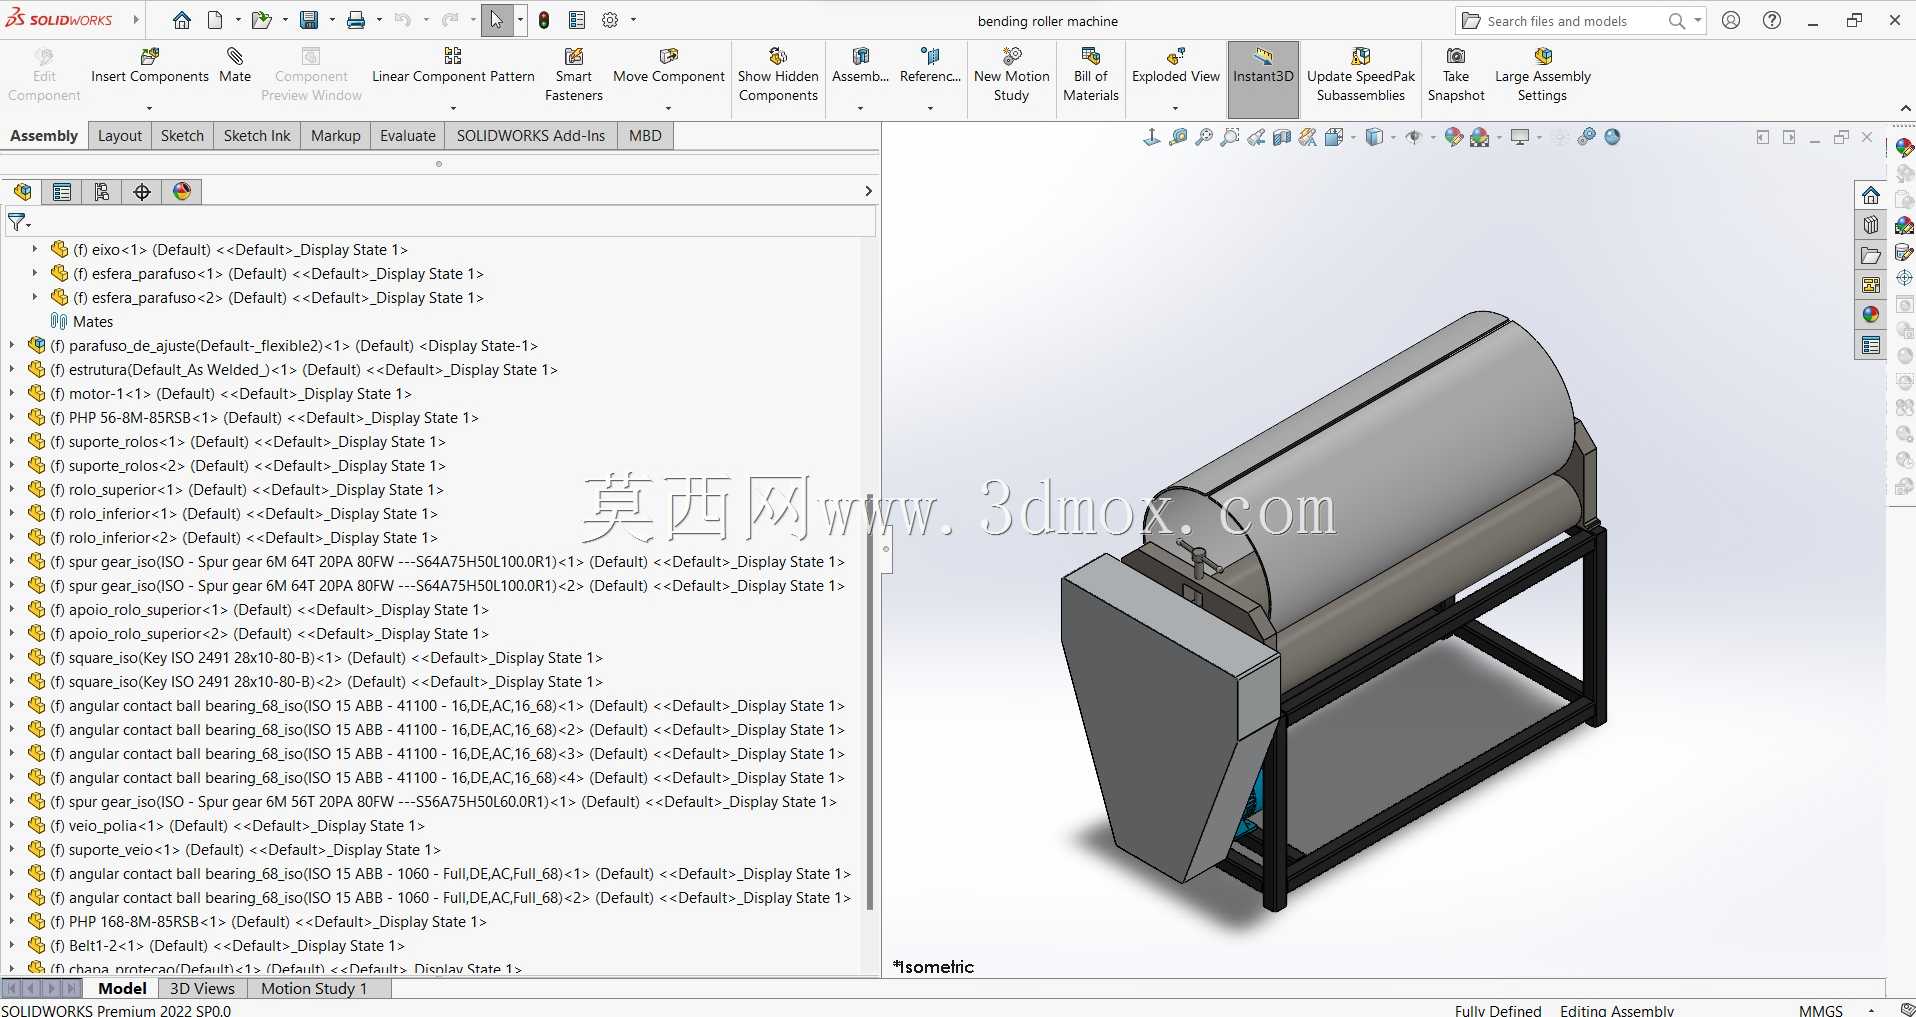1916x1017 pixels.
Task: Open File Properties icon in title bar
Action: pos(577,20)
